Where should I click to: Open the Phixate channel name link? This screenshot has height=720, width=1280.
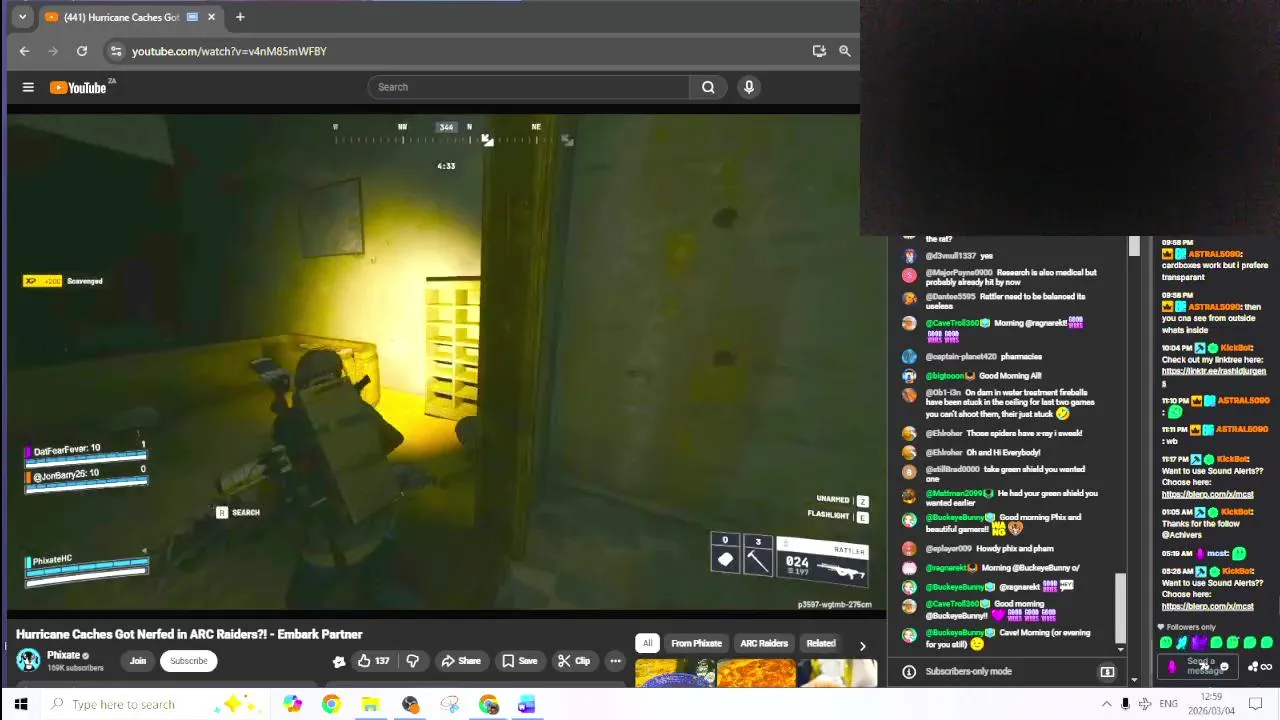[63, 655]
